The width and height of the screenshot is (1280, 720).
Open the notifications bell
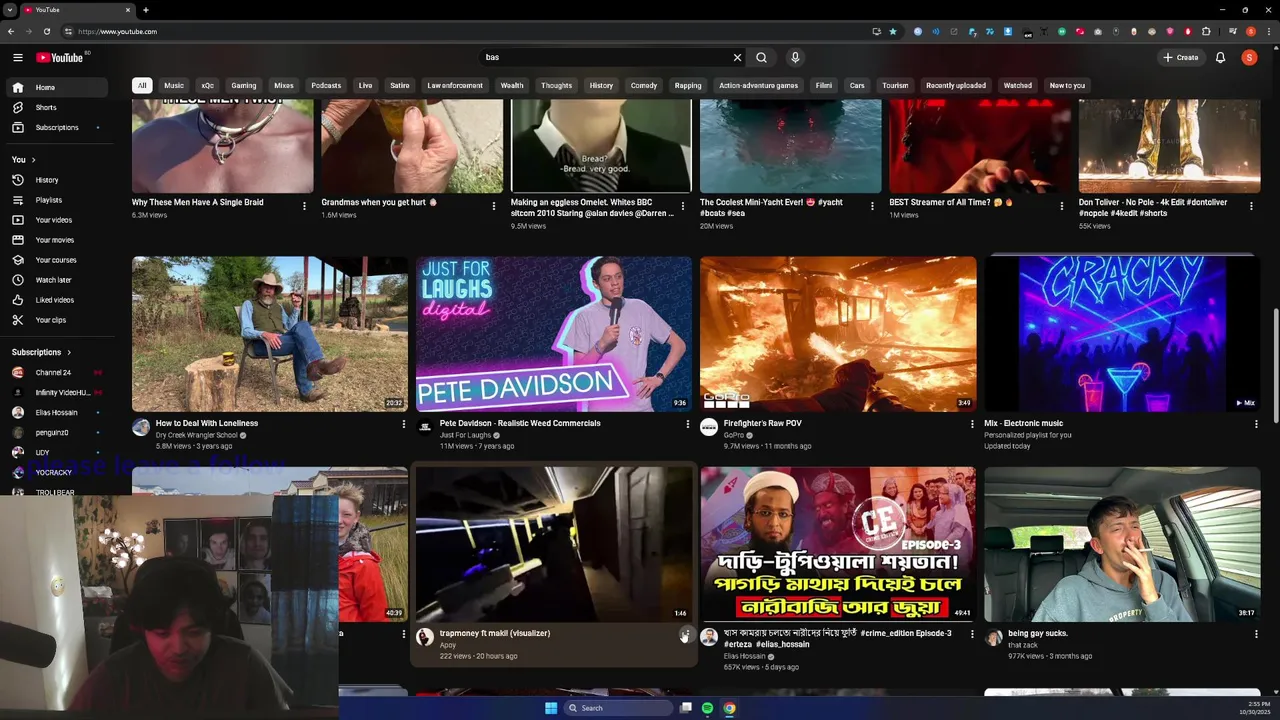(1220, 57)
